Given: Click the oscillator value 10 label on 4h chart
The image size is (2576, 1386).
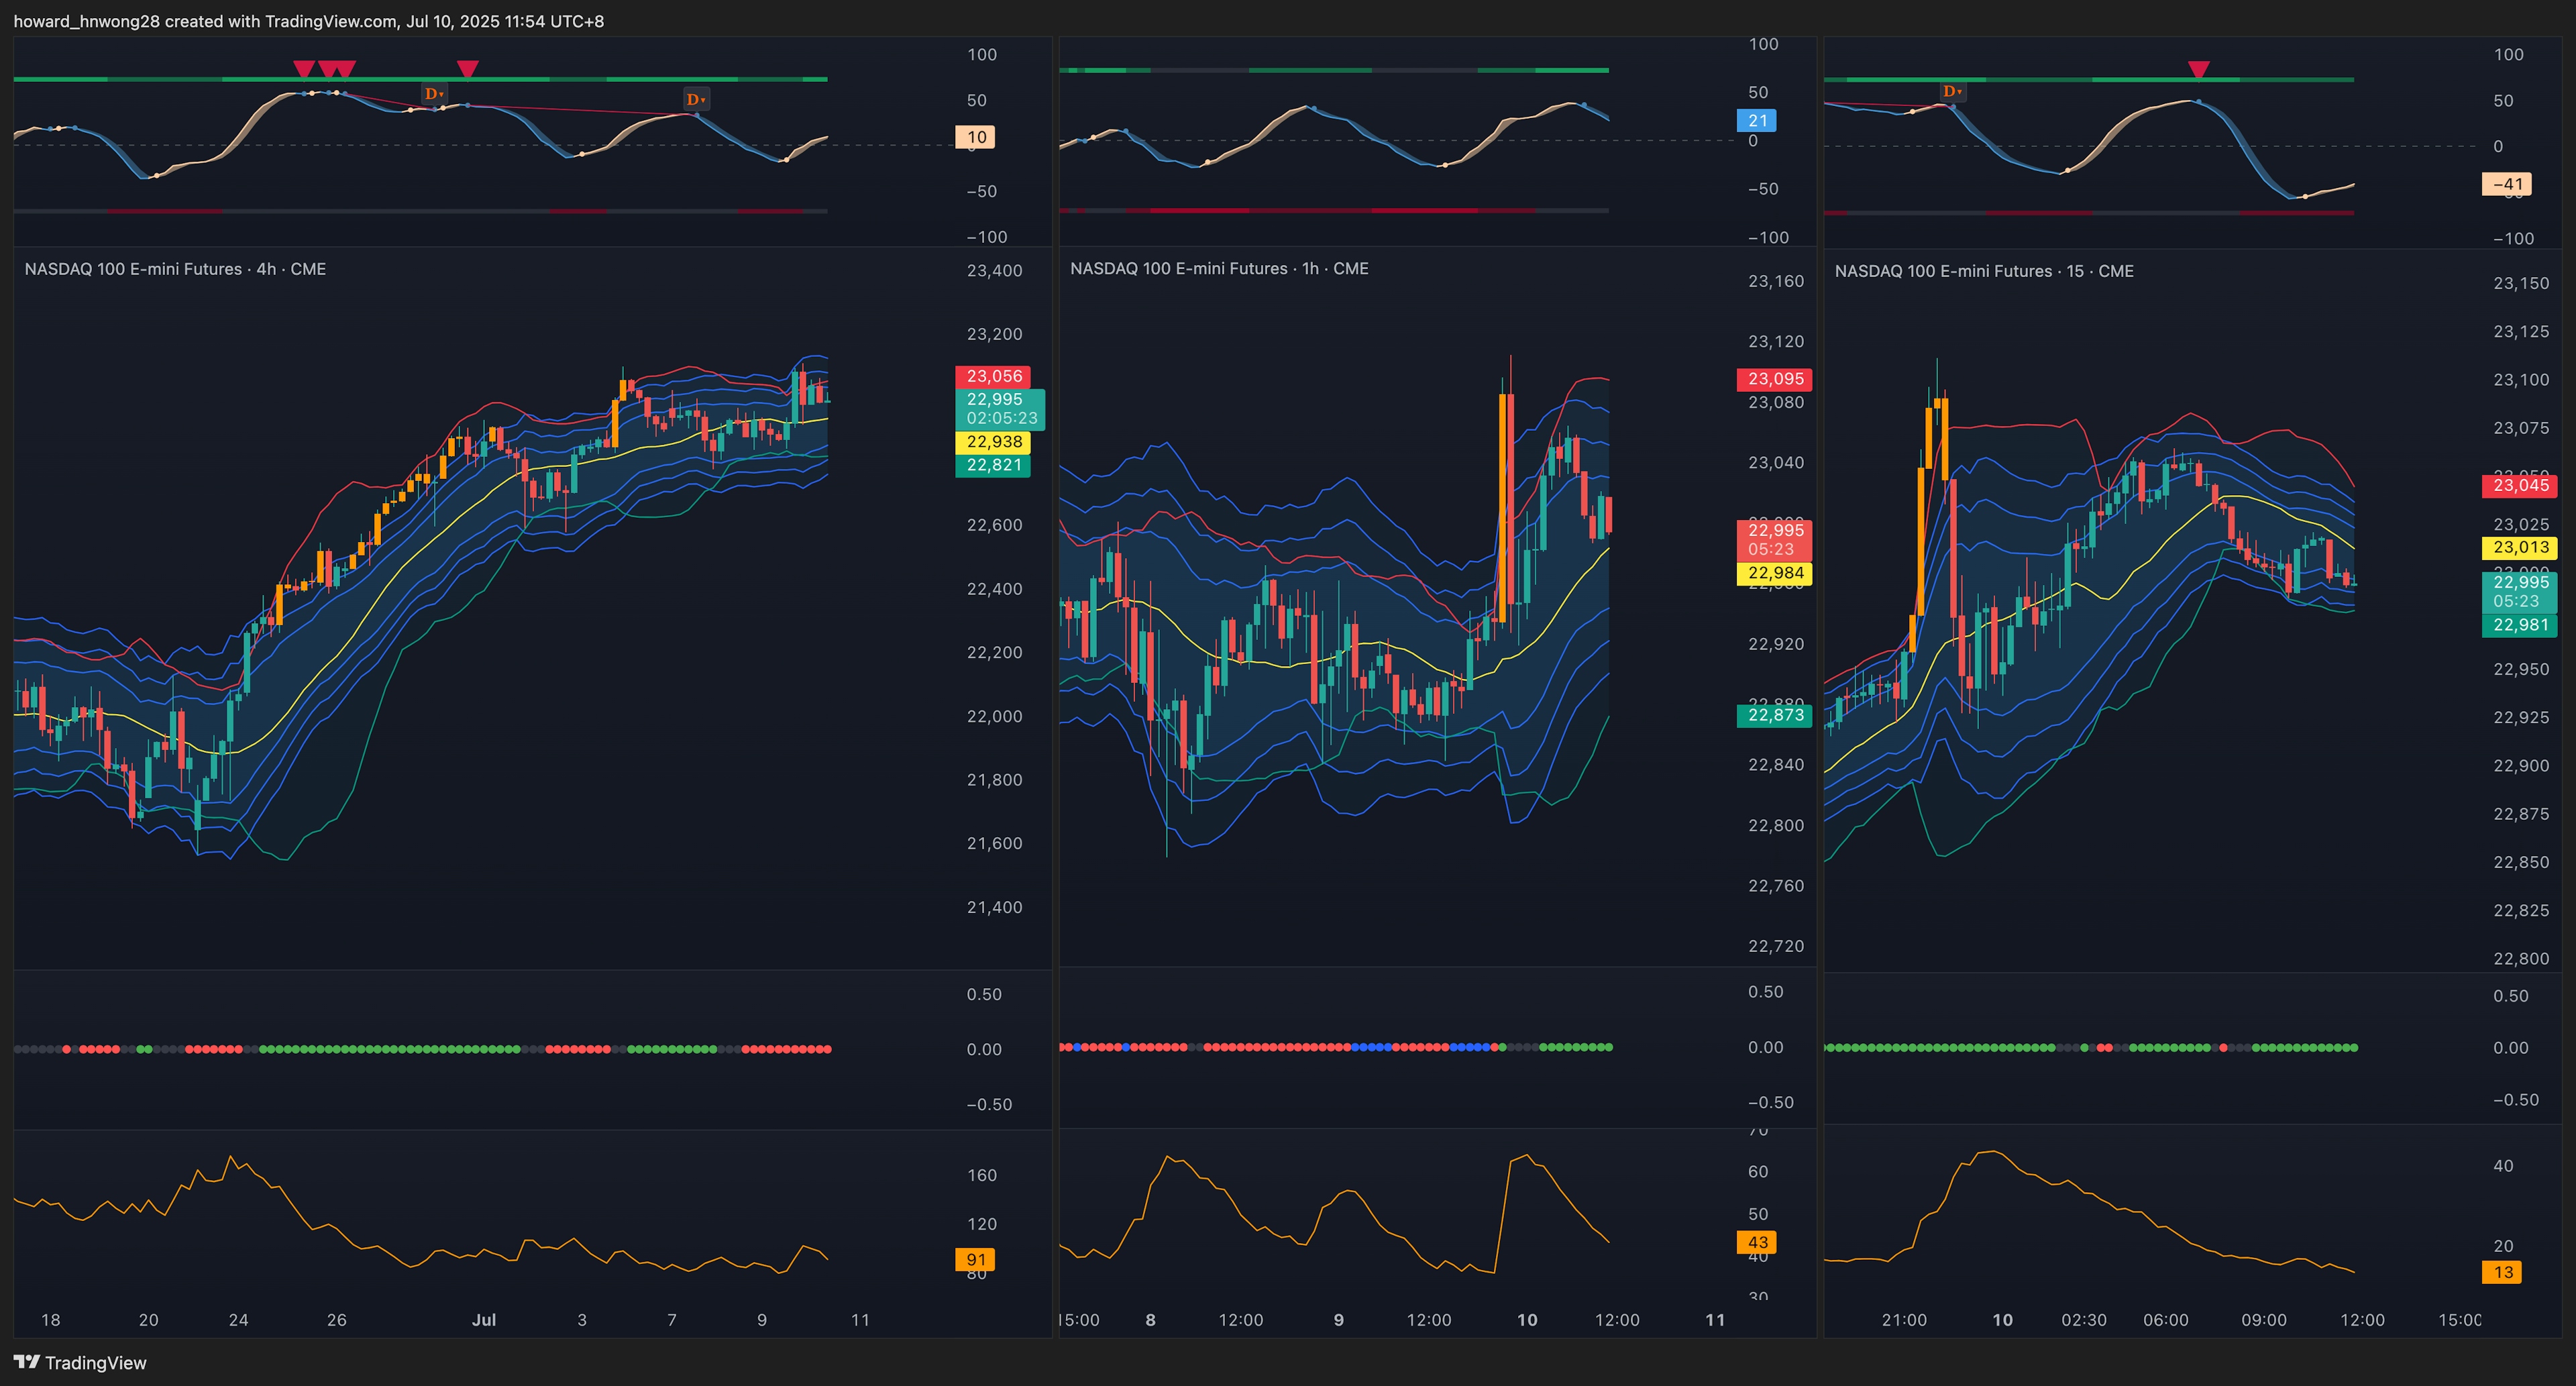Looking at the screenshot, I should pyautogui.click(x=975, y=137).
